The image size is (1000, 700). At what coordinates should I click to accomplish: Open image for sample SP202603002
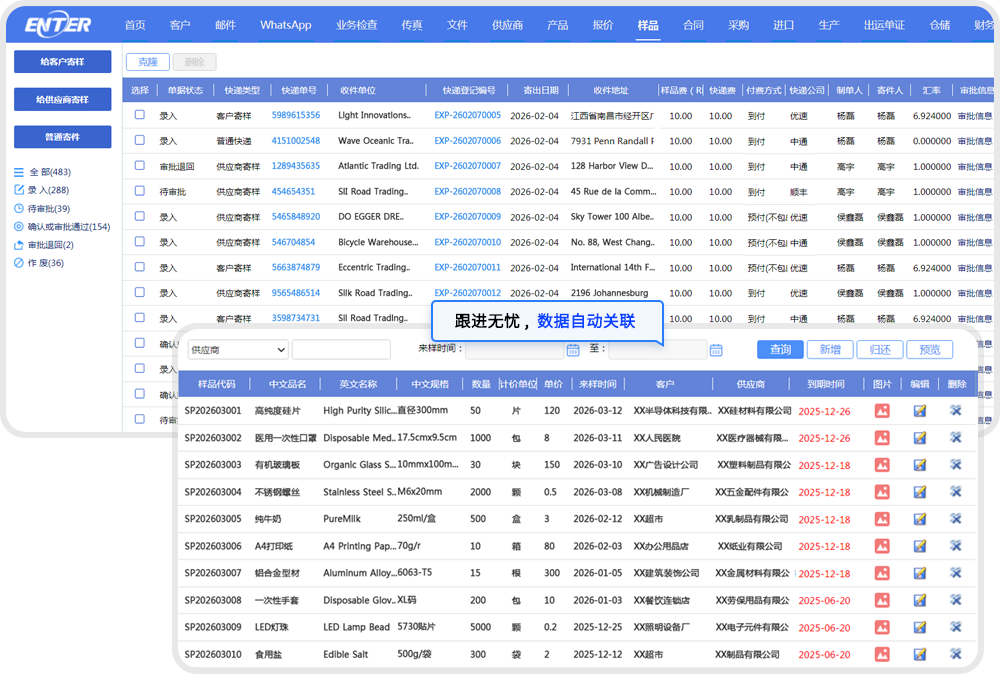pyautogui.click(x=882, y=438)
